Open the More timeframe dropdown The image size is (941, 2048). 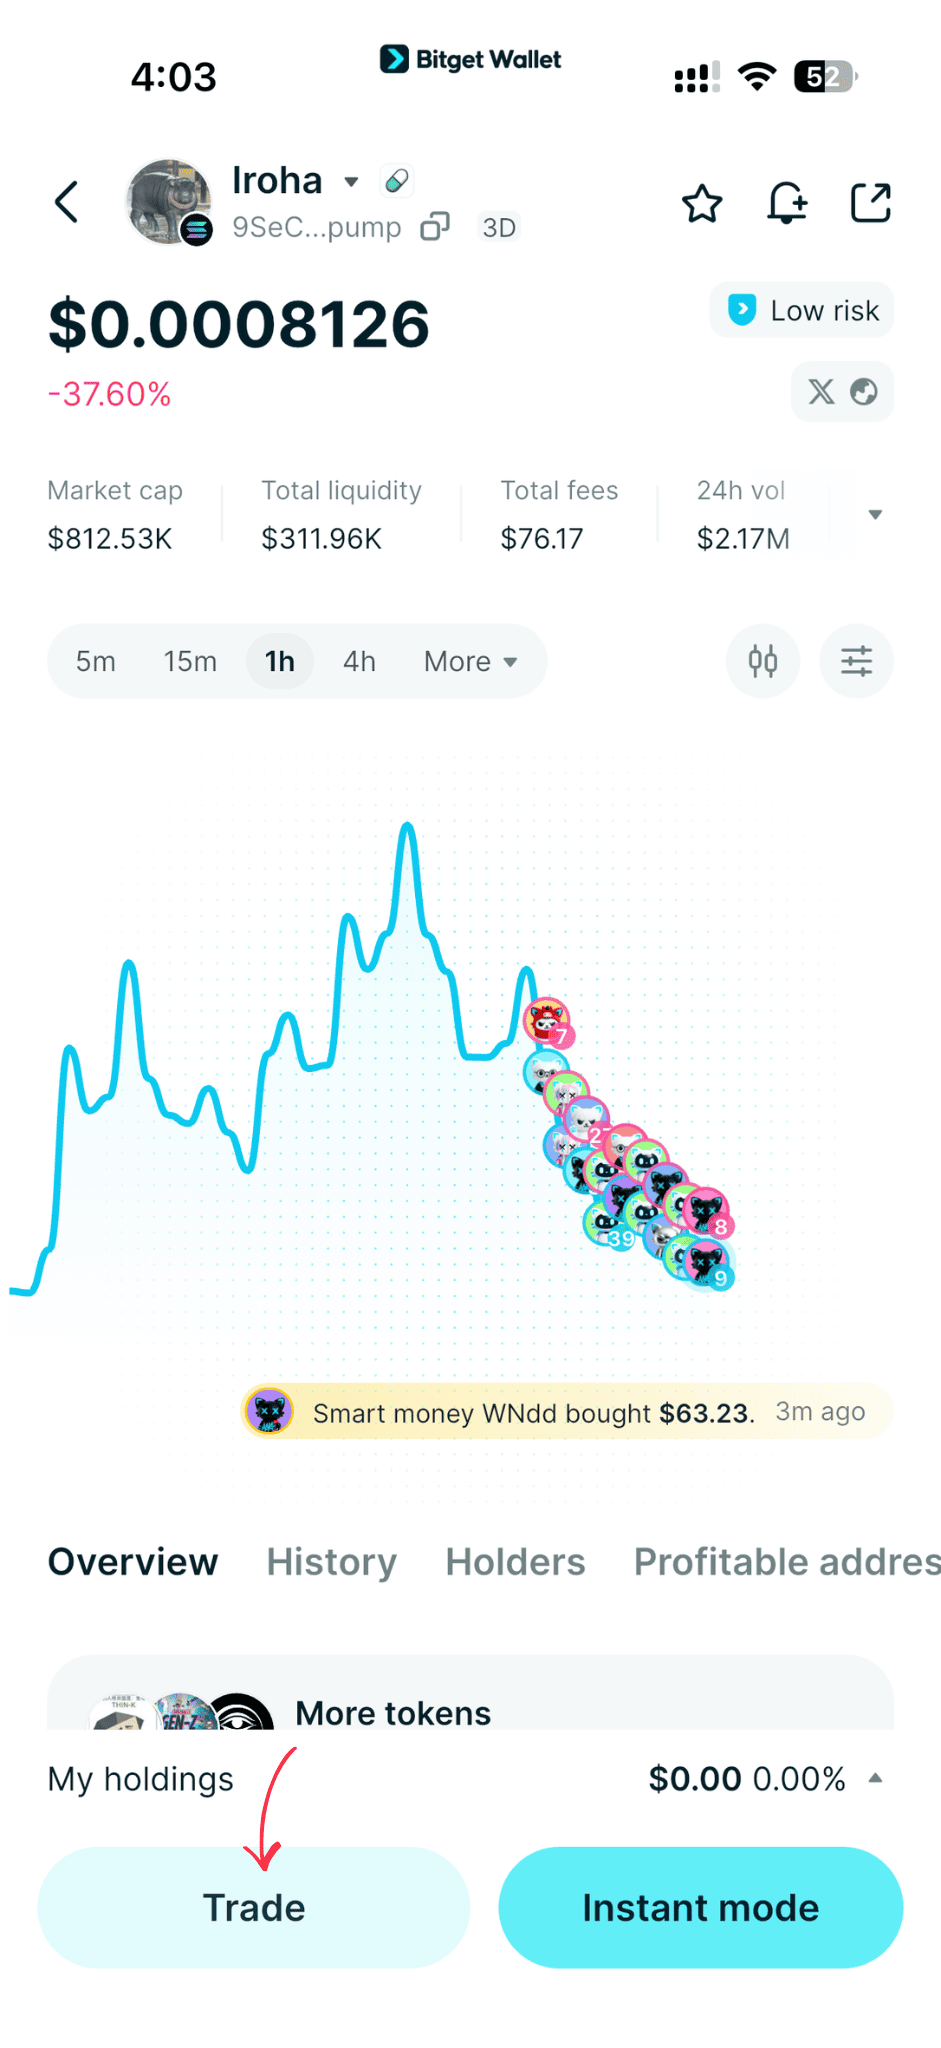(470, 661)
